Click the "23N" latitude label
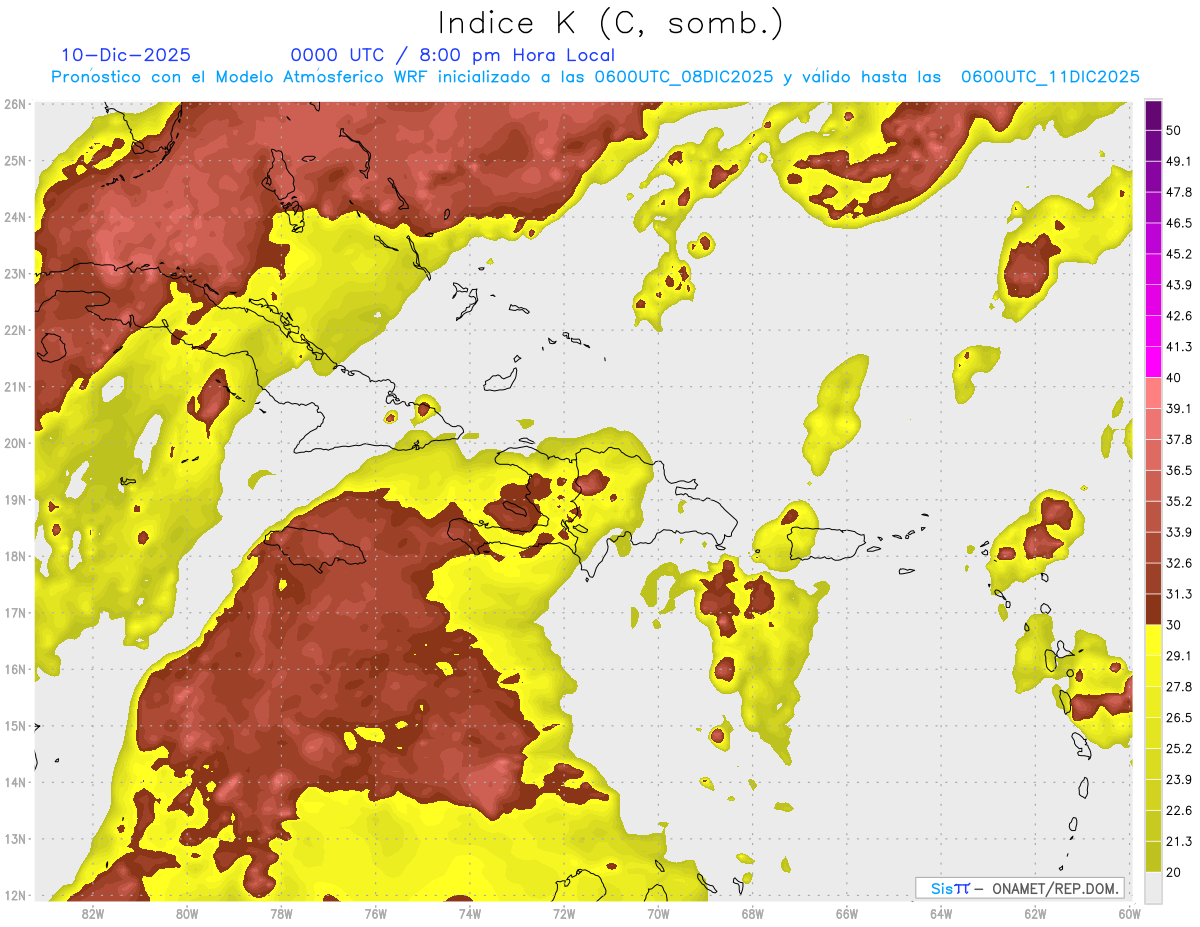1200x927 pixels. (15, 274)
